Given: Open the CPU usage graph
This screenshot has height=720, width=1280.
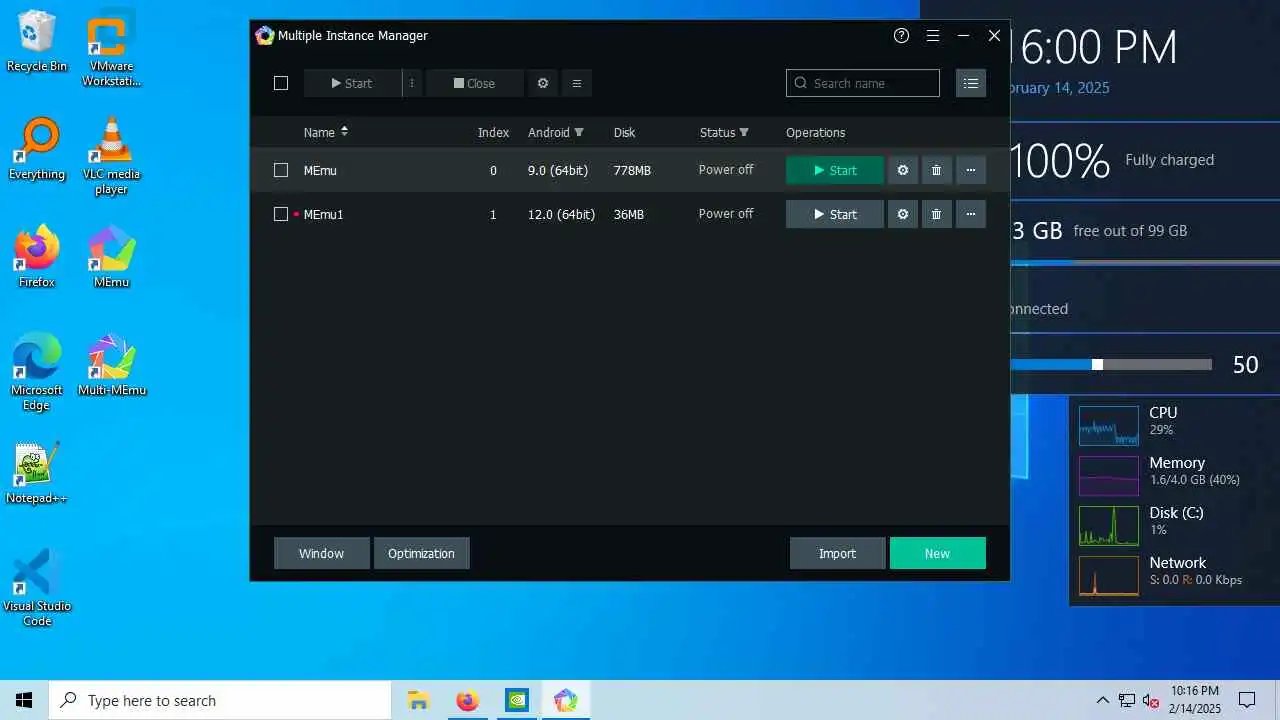Looking at the screenshot, I should pos(1108,426).
